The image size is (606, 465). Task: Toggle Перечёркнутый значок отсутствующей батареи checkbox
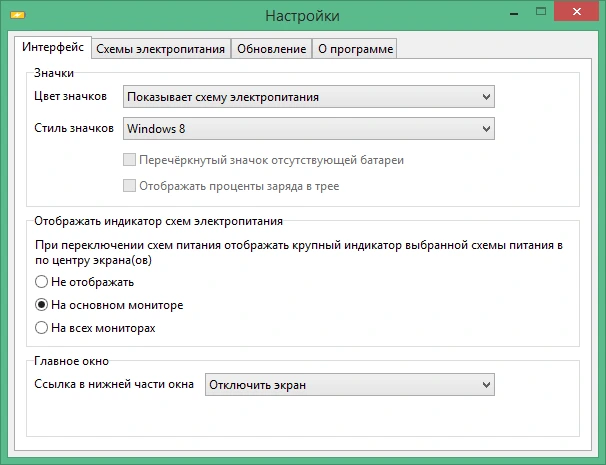click(x=129, y=160)
